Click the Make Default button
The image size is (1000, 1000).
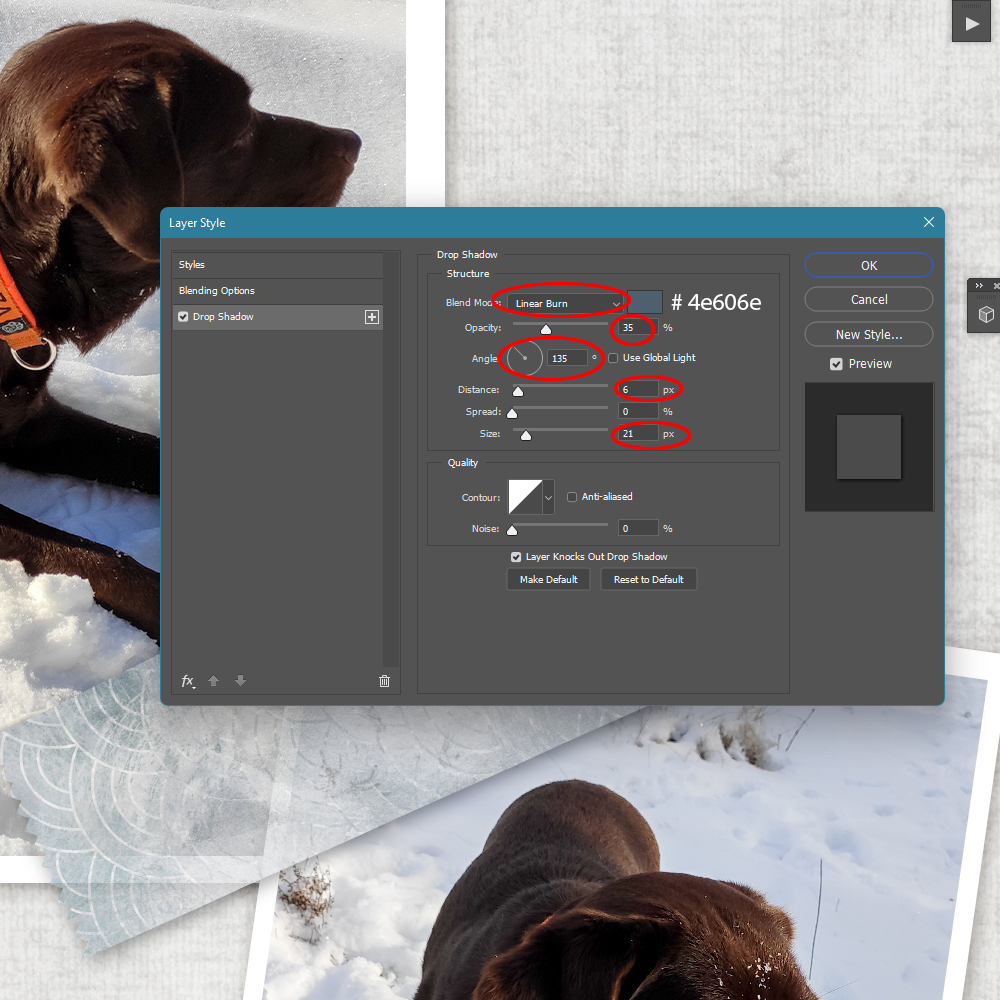click(x=548, y=579)
